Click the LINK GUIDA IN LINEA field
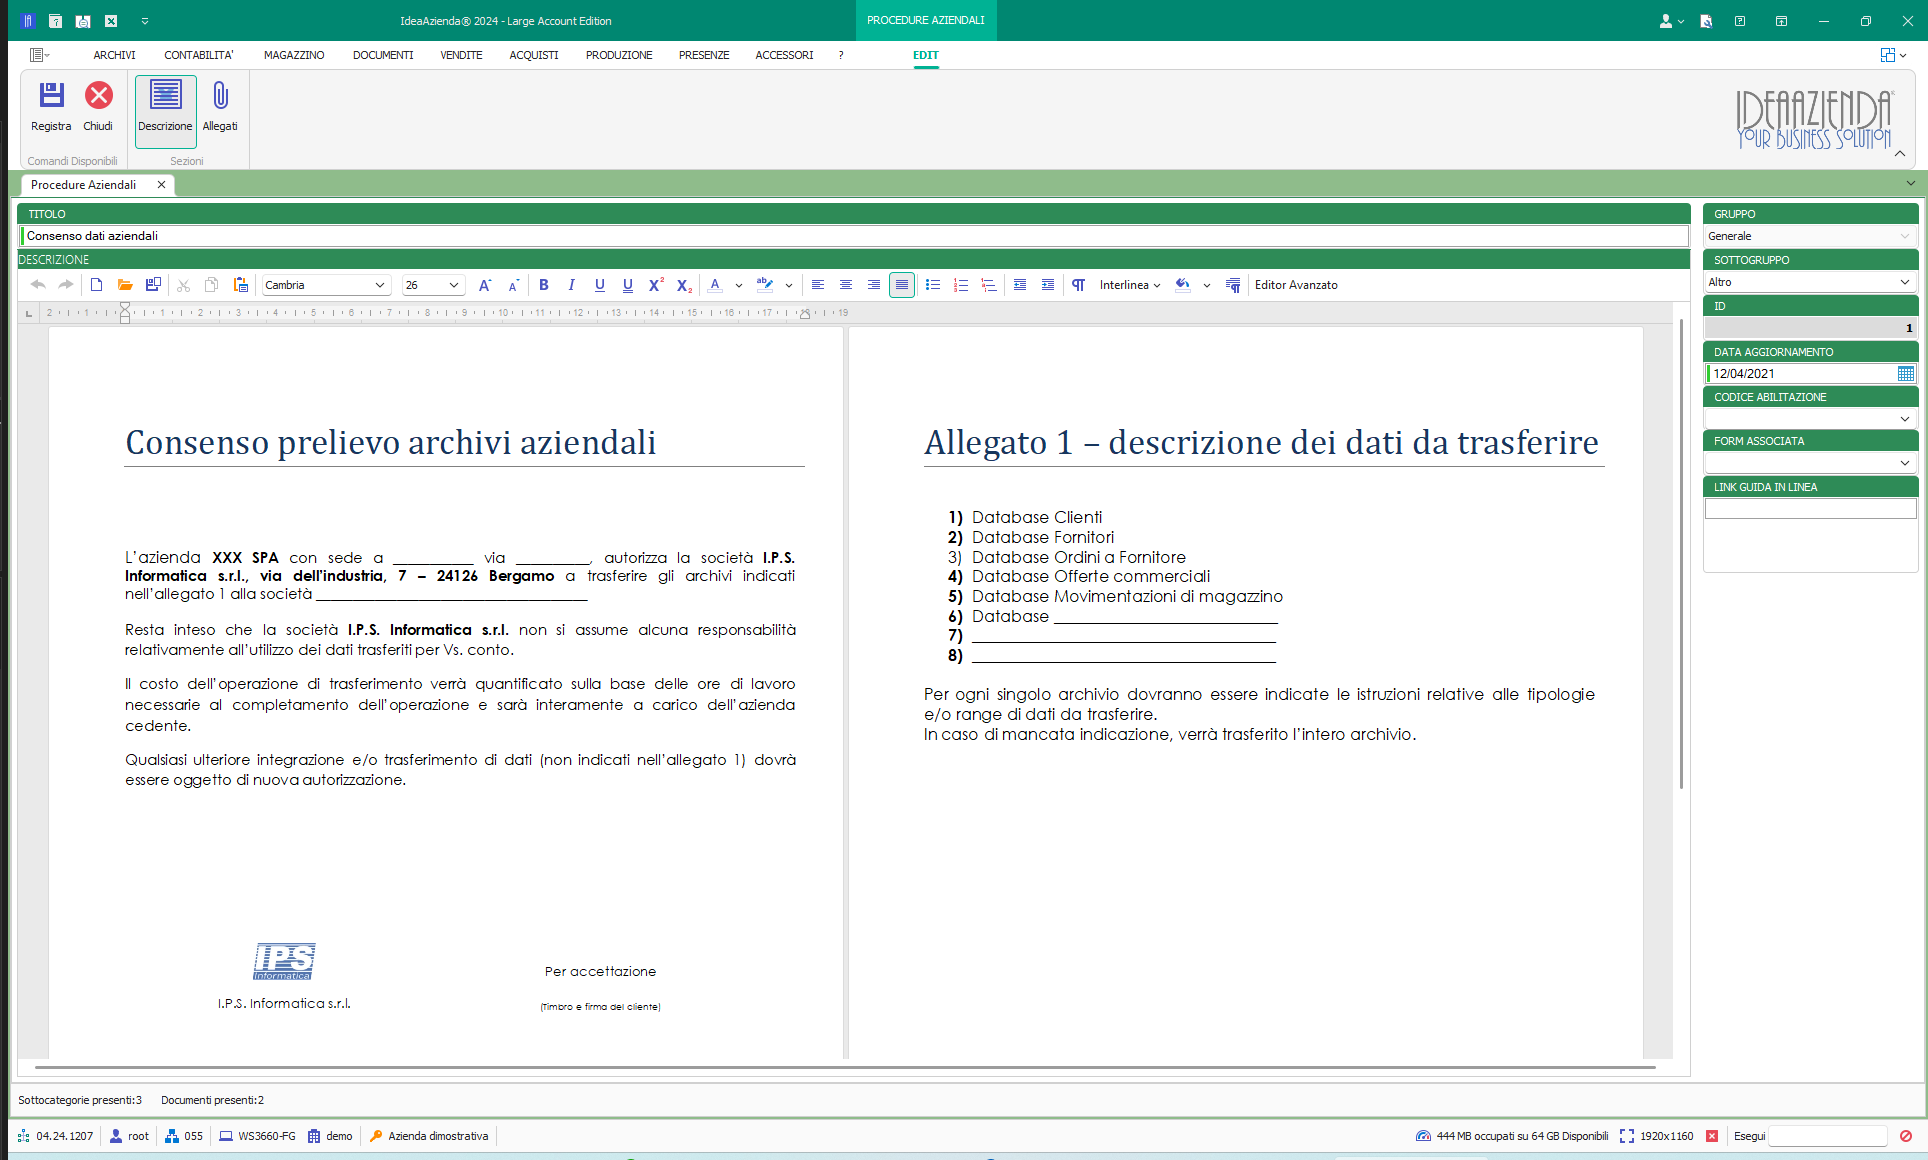The height and width of the screenshot is (1160, 1928). pyautogui.click(x=1810, y=509)
